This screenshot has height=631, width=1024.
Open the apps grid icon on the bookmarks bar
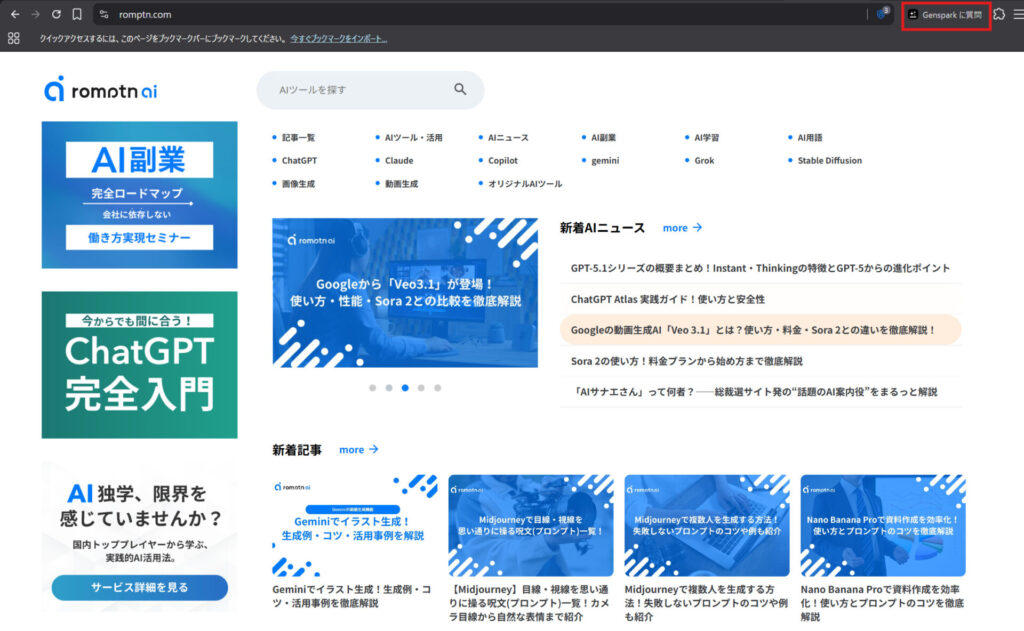pos(14,39)
